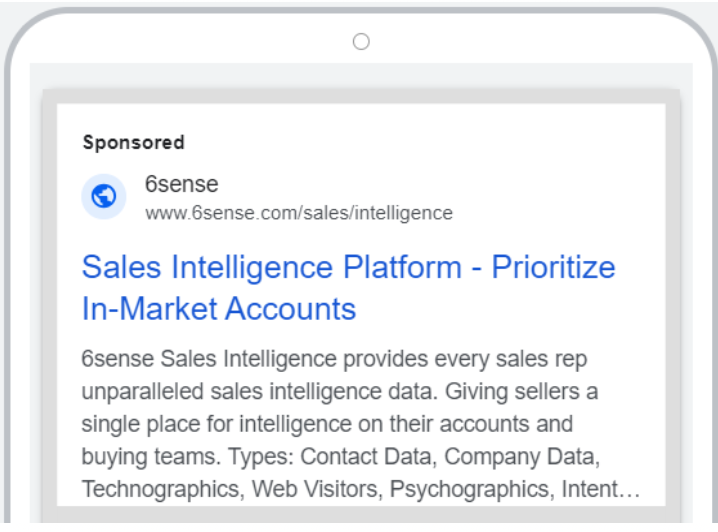Image resolution: width=718 pixels, height=532 pixels.
Task: Click the buying teams. Types: text
Action: tap(188, 456)
